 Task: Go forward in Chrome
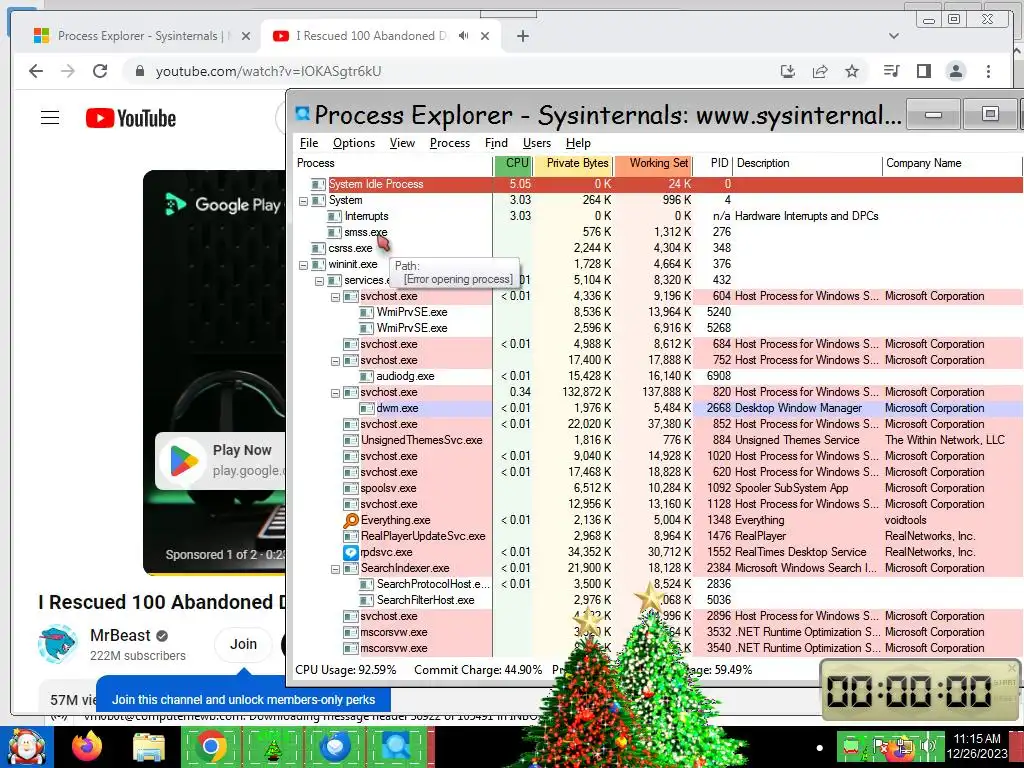(68, 71)
